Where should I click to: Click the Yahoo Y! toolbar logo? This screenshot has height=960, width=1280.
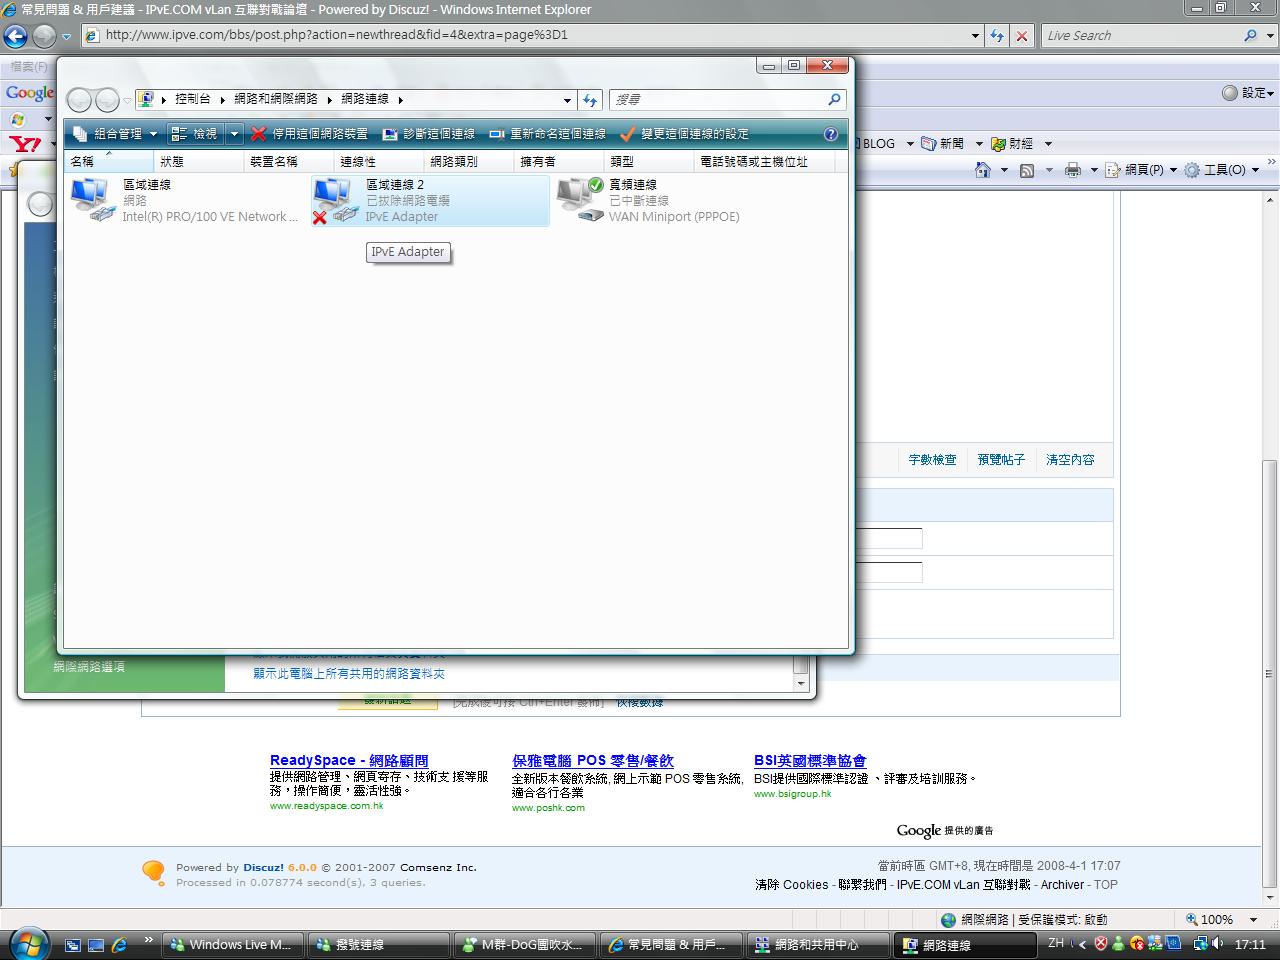pos(24,144)
